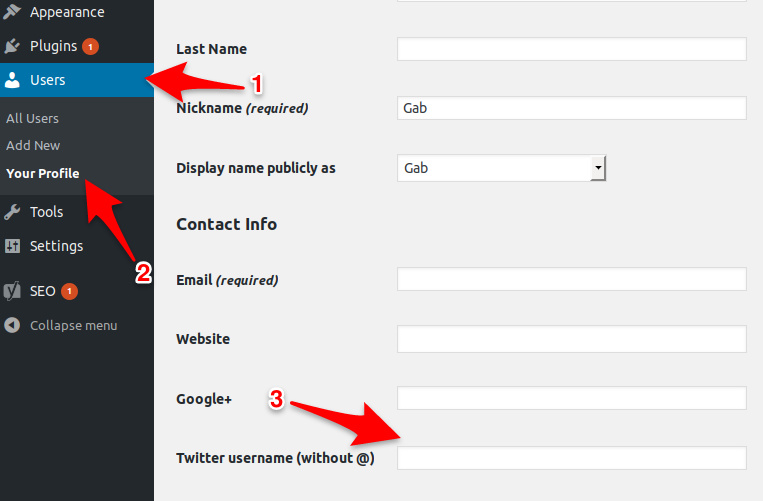763x501 pixels.
Task: Click the Plugins update count badge
Action: click(x=90, y=47)
